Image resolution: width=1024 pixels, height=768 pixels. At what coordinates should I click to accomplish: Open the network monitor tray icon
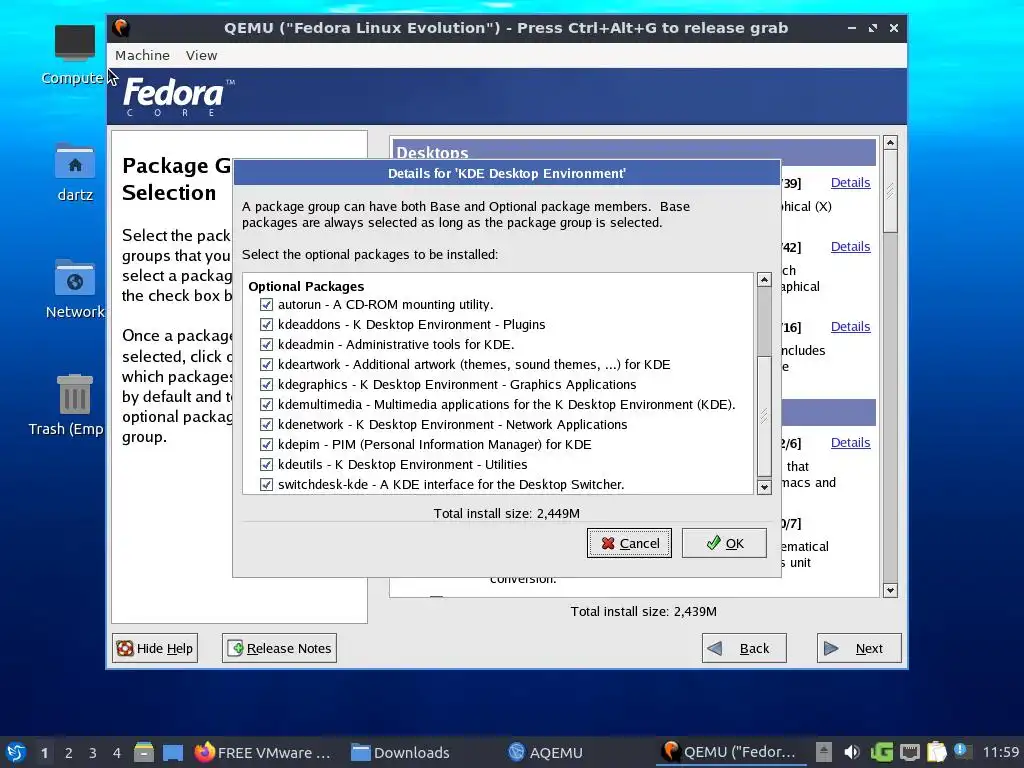click(910, 752)
